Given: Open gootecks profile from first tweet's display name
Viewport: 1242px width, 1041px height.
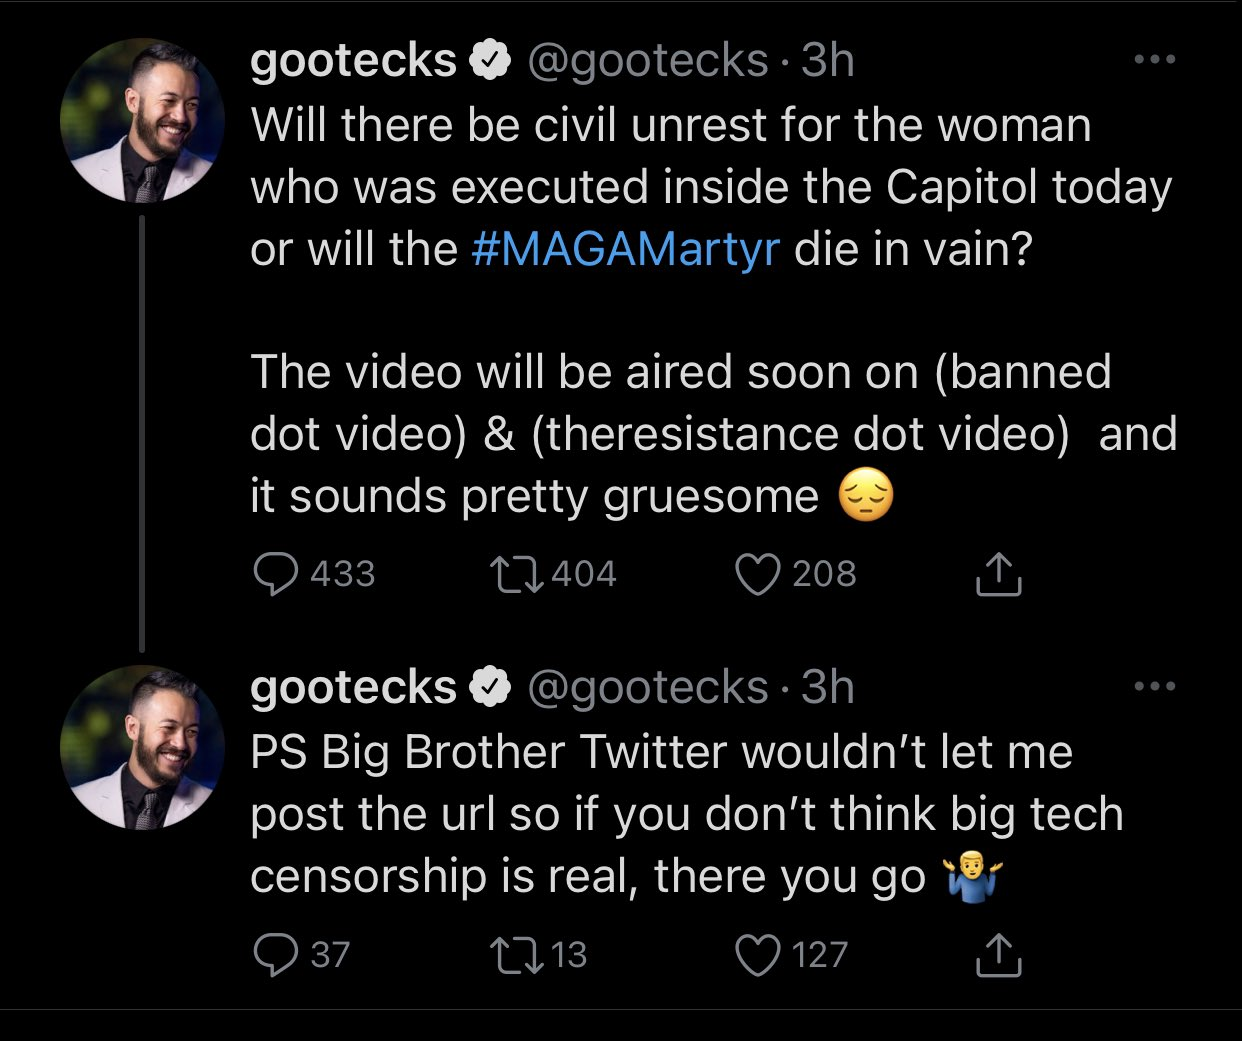Looking at the screenshot, I should click(x=353, y=61).
